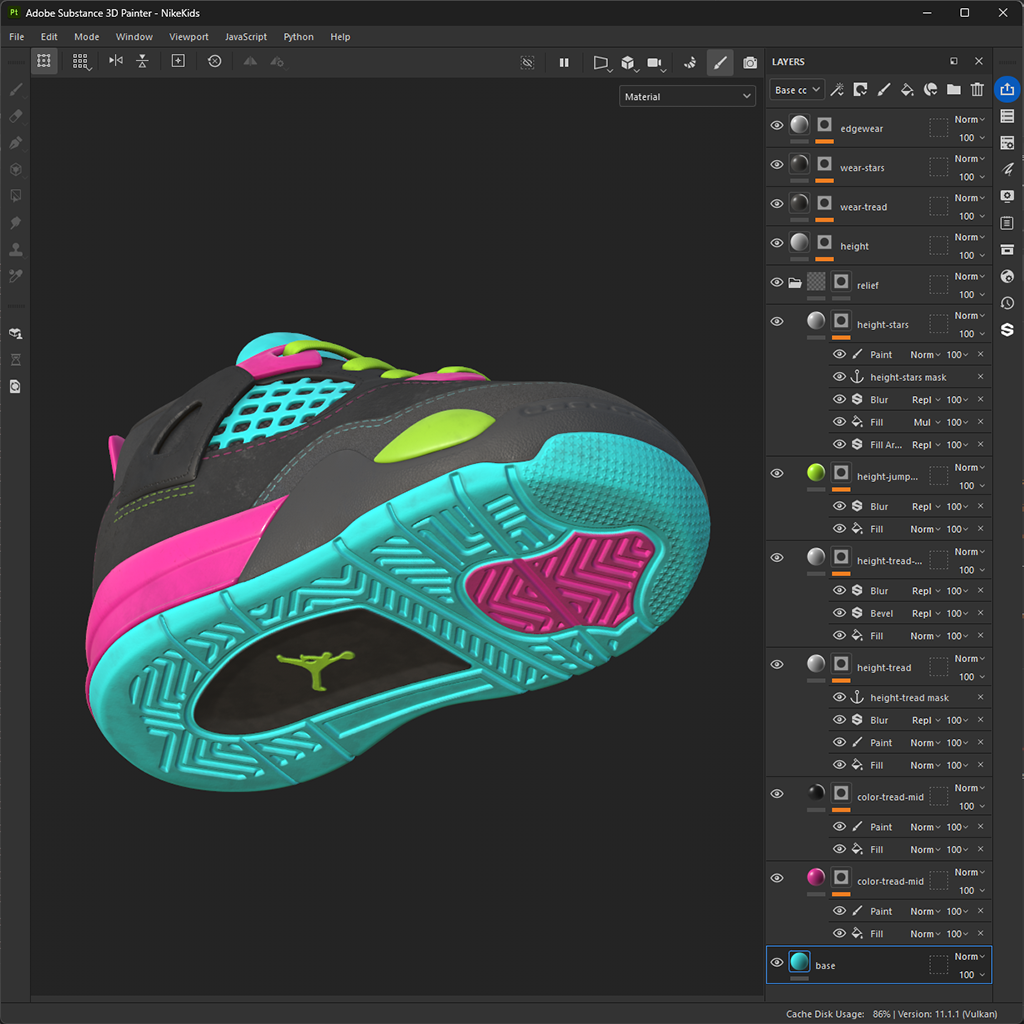Open the Base cc dropdown in Layers panel
Image resolution: width=1024 pixels, height=1024 pixels.
(796, 89)
